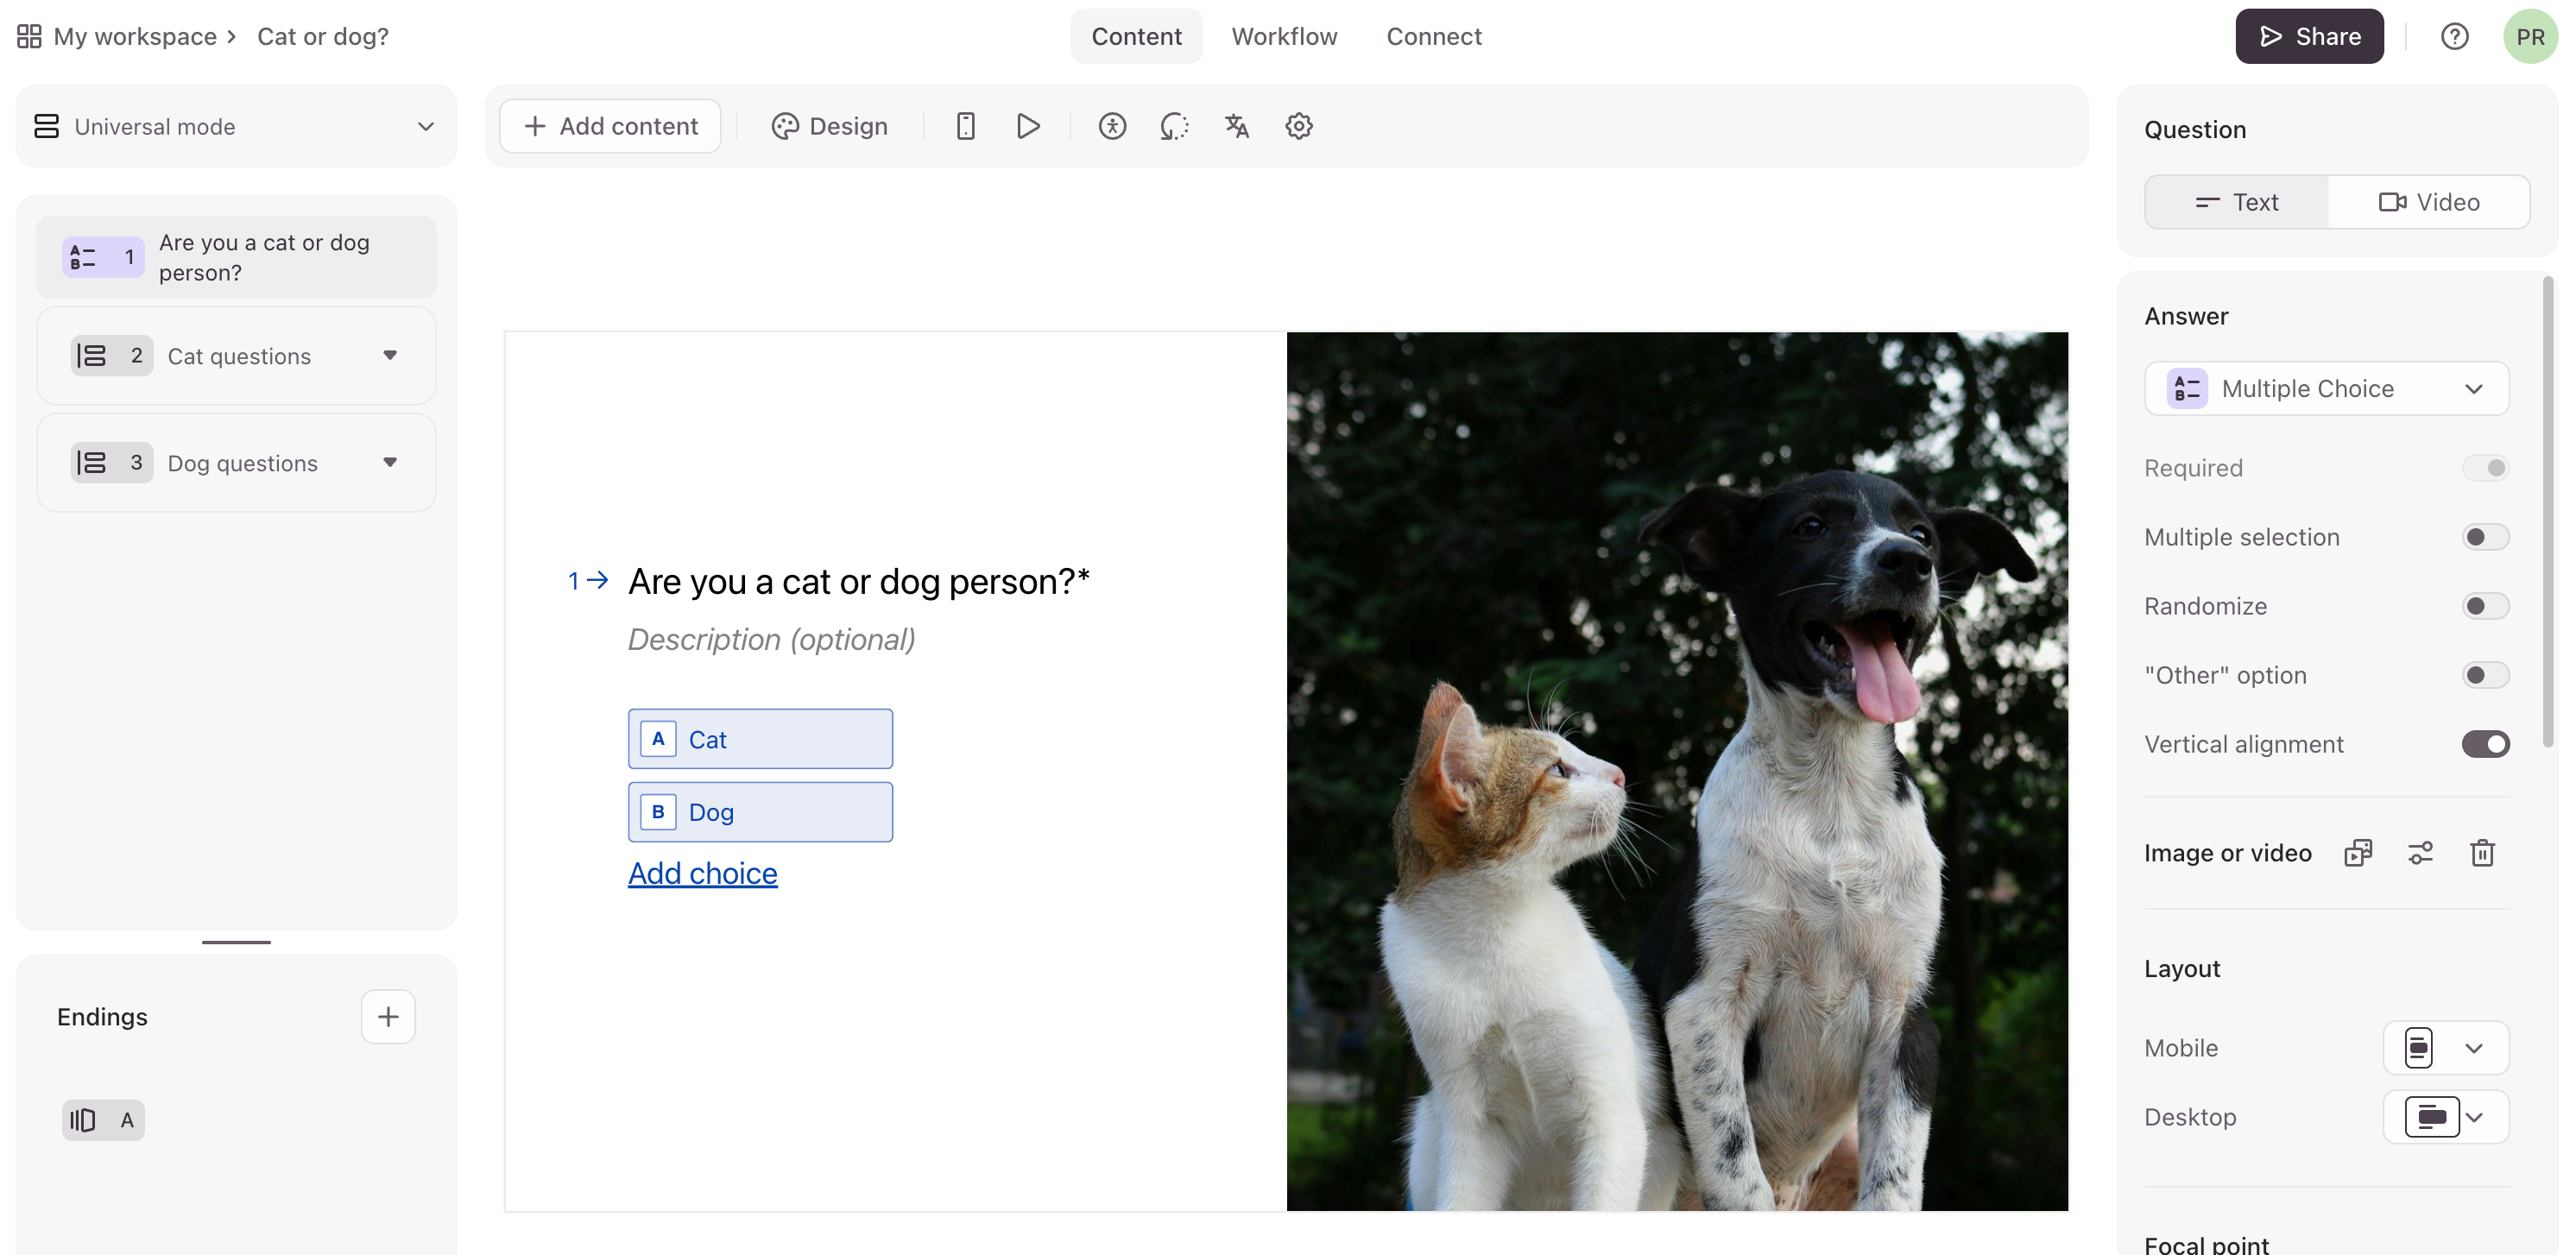Open the image adjustments sliders icon
Screen dimensions: 2576x1255
point(2420,853)
